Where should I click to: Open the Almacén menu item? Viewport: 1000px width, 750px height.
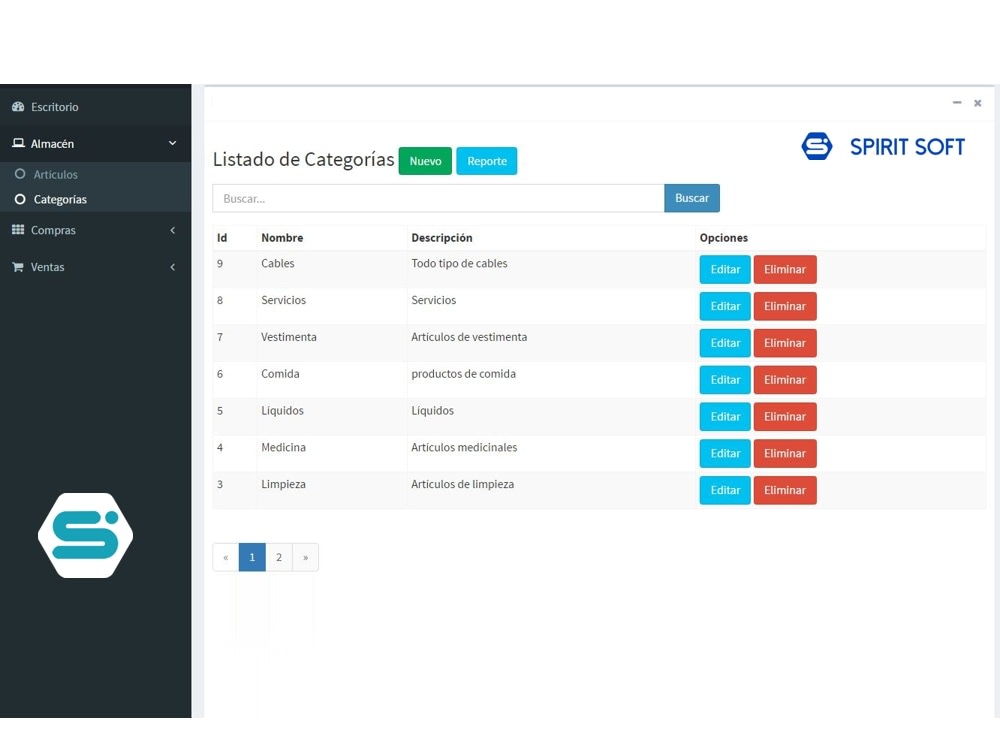pos(96,143)
